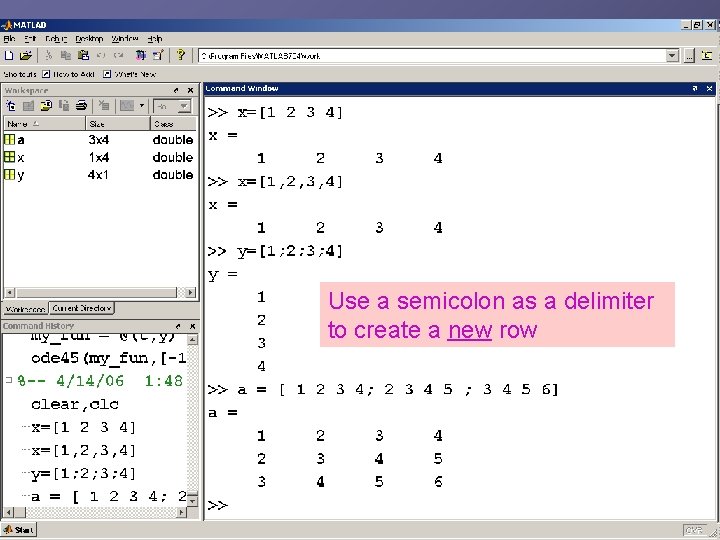720x540 pixels.
Task: Sort workspace by the Class column header
Action: [174, 124]
